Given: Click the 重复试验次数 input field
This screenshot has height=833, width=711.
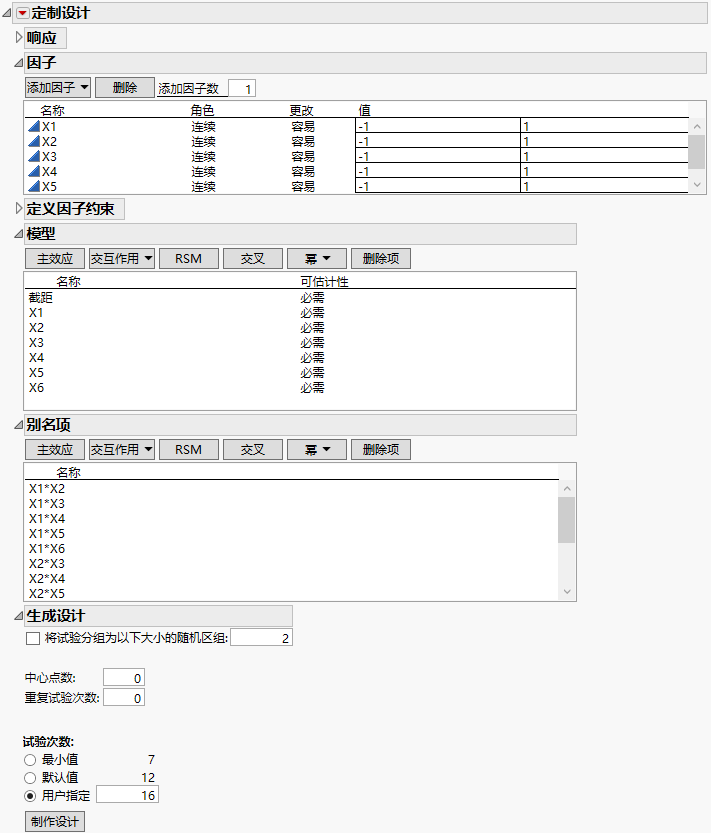Looking at the screenshot, I should [124, 698].
